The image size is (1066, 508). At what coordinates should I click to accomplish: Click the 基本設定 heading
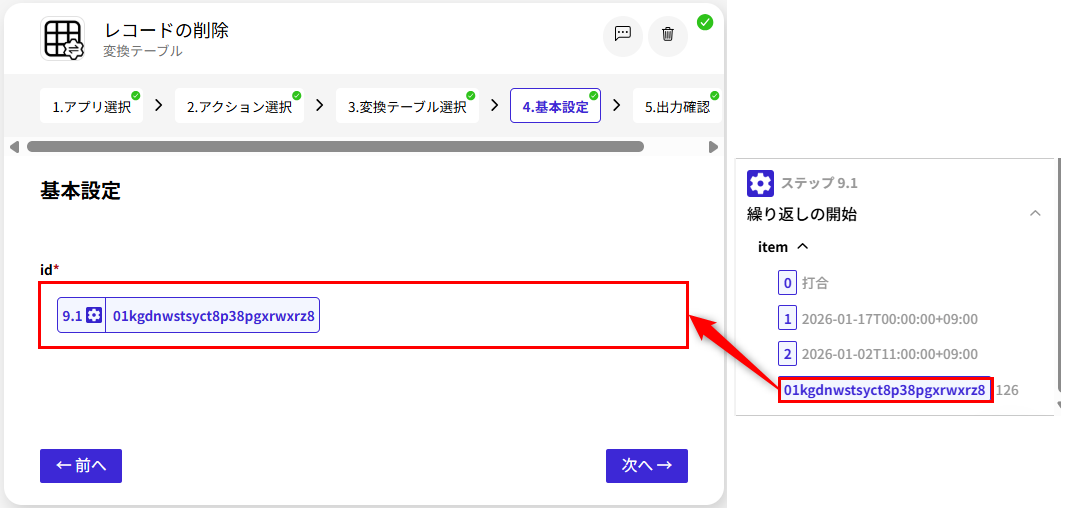point(80,192)
